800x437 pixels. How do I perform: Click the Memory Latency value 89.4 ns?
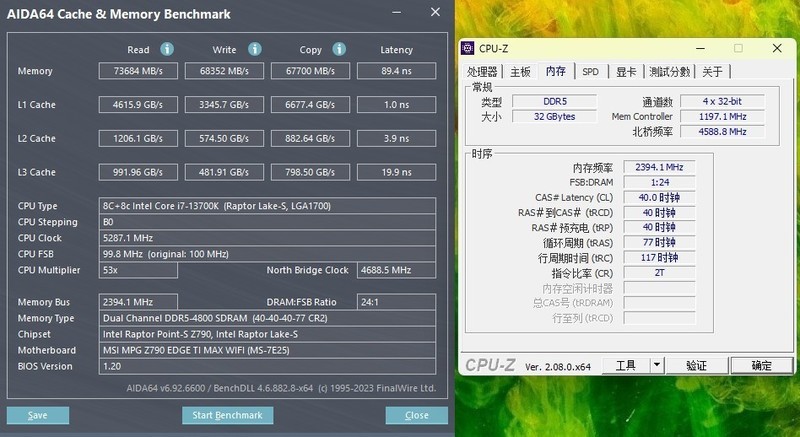[x=396, y=71]
